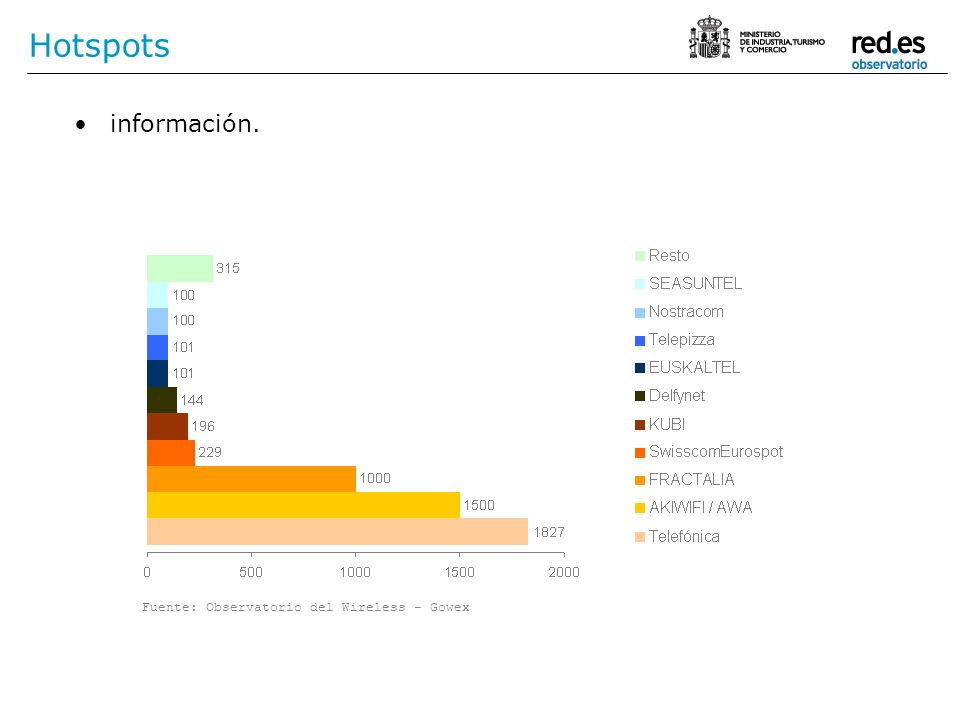Click the 144 data label
The height and width of the screenshot is (720, 960).
point(192,400)
